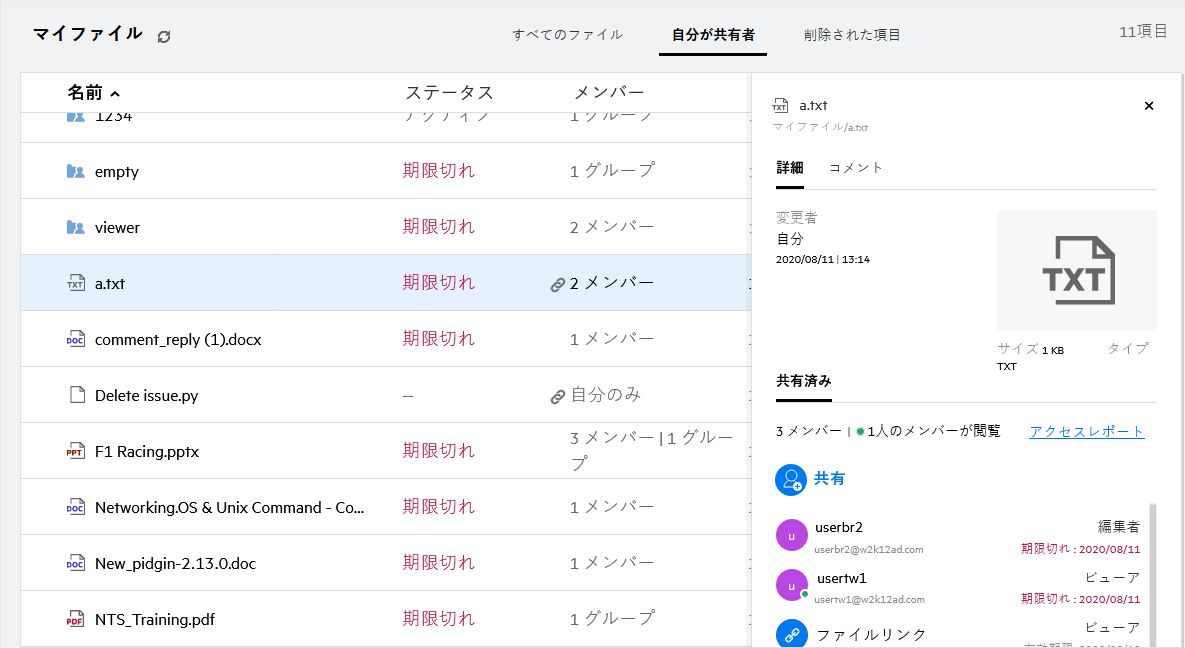
Task: Click the link icon on a.txt row
Action: coord(558,284)
